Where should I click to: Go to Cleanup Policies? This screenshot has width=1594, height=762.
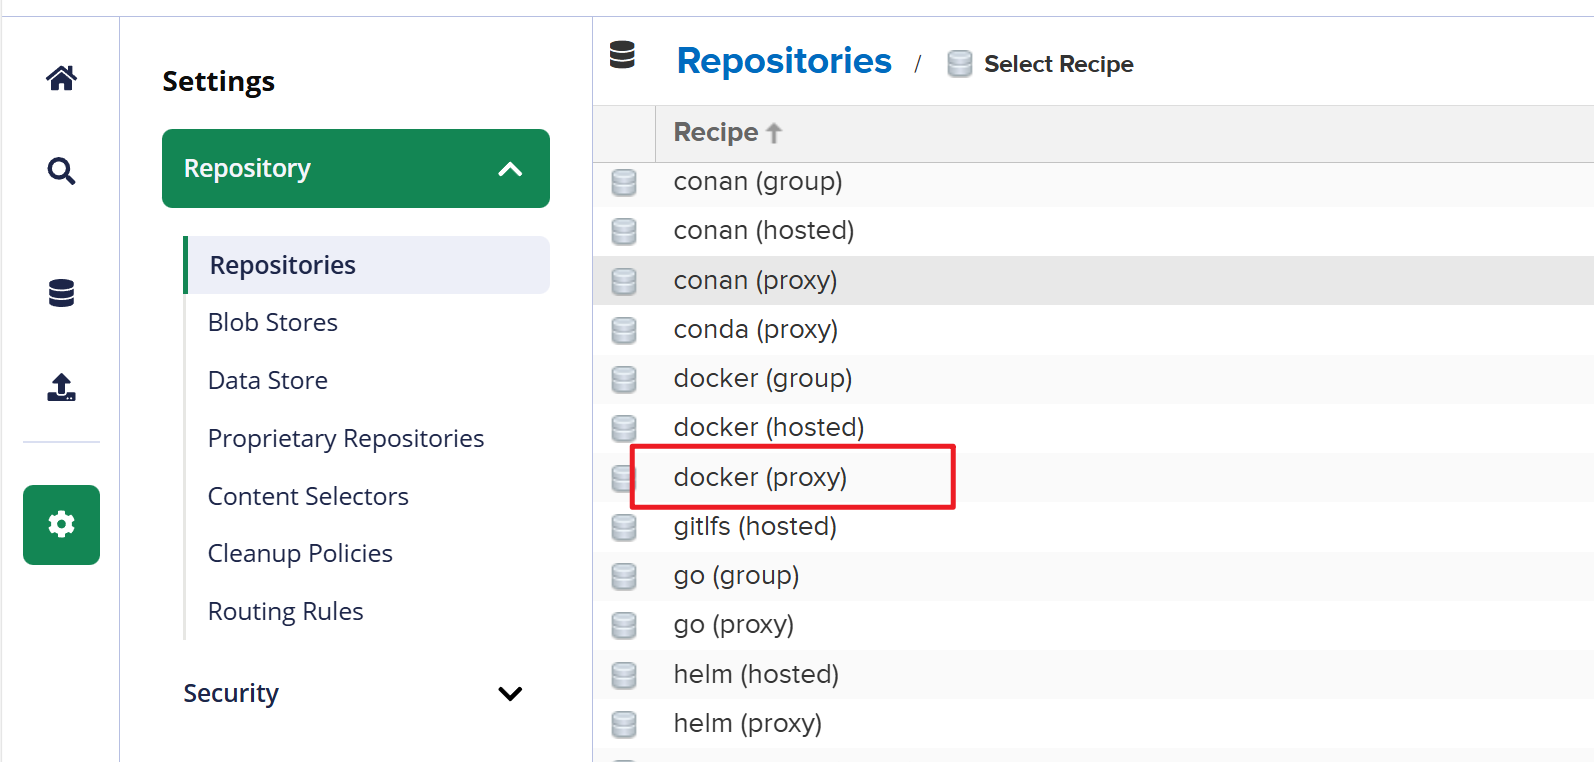300,553
